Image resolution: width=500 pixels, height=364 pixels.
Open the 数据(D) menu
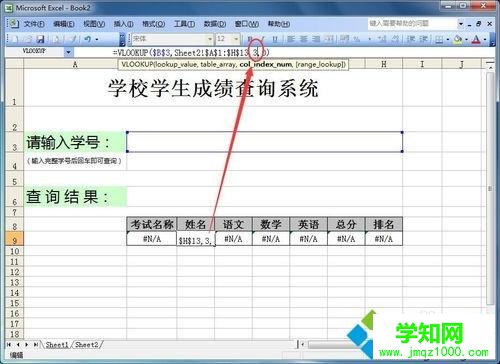(214, 24)
